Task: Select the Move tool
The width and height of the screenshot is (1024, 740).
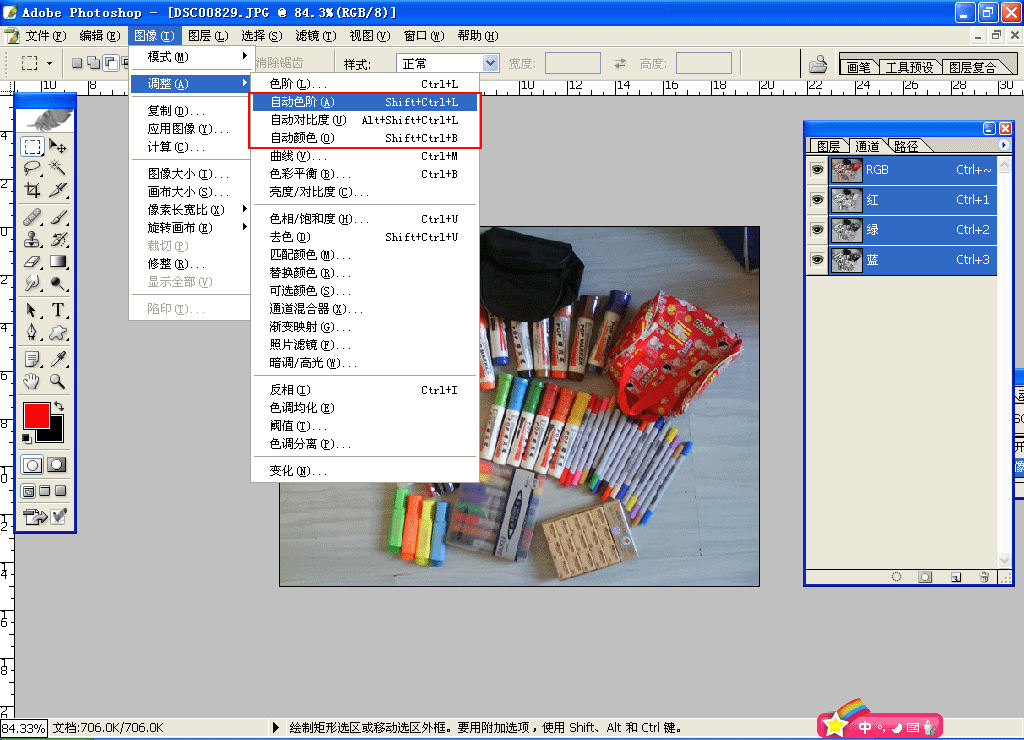Action: (x=57, y=146)
